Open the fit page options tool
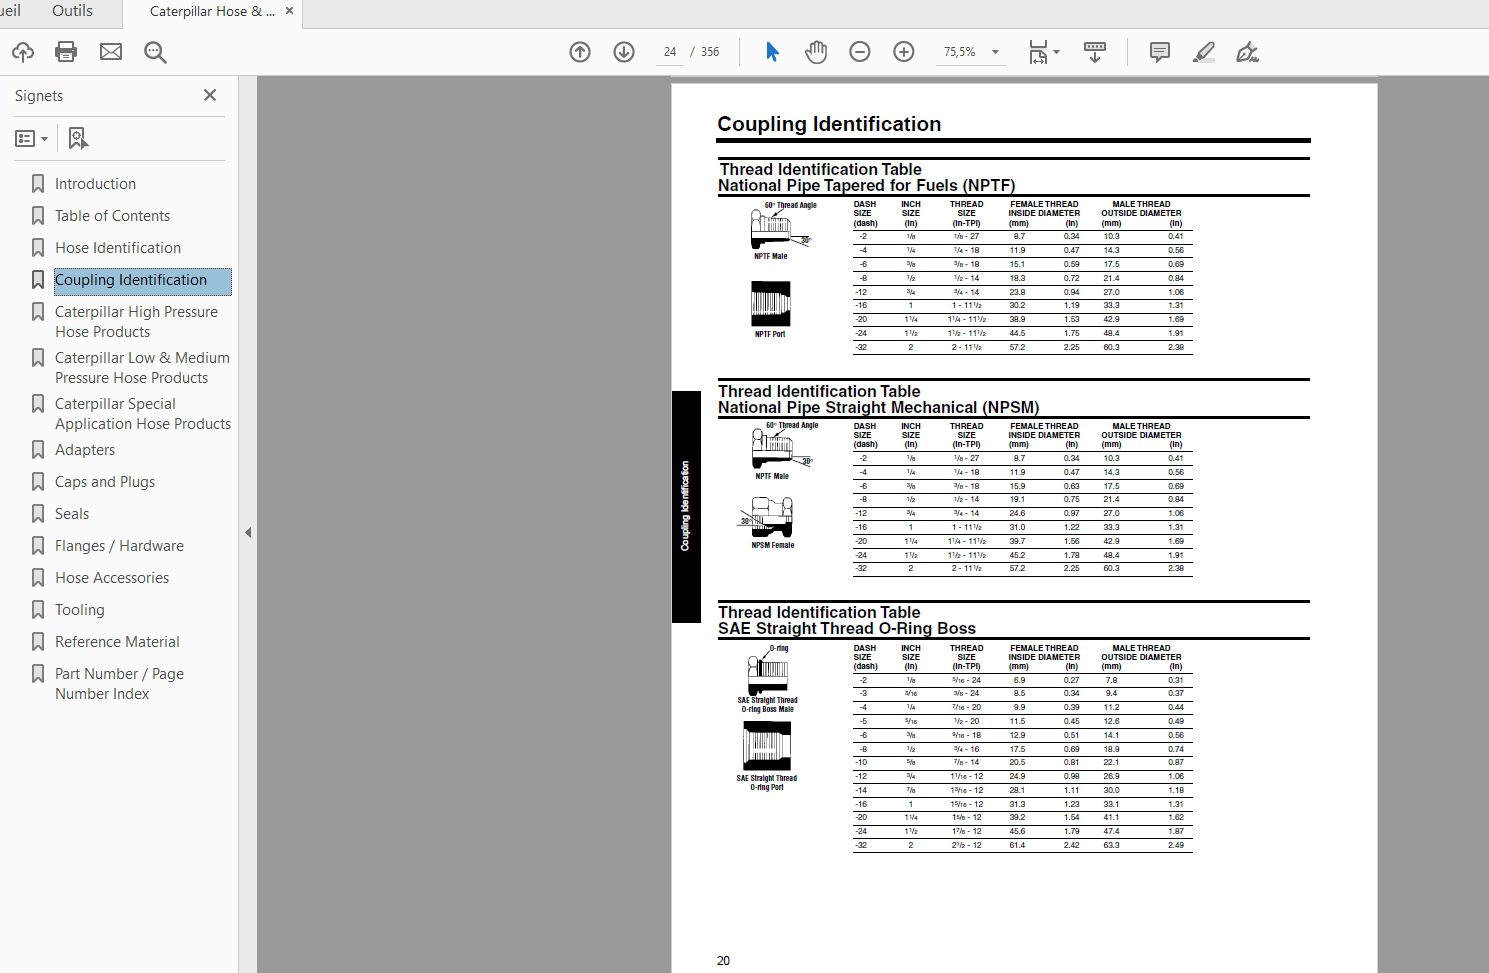Screen dimensions: 1489x973 click(x=1039, y=52)
